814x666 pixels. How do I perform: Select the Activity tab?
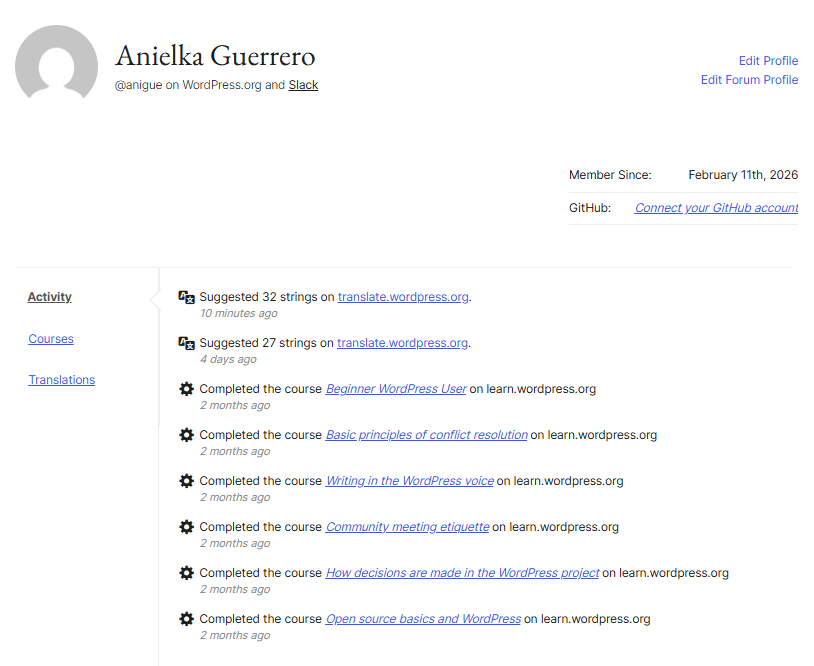[49, 296]
